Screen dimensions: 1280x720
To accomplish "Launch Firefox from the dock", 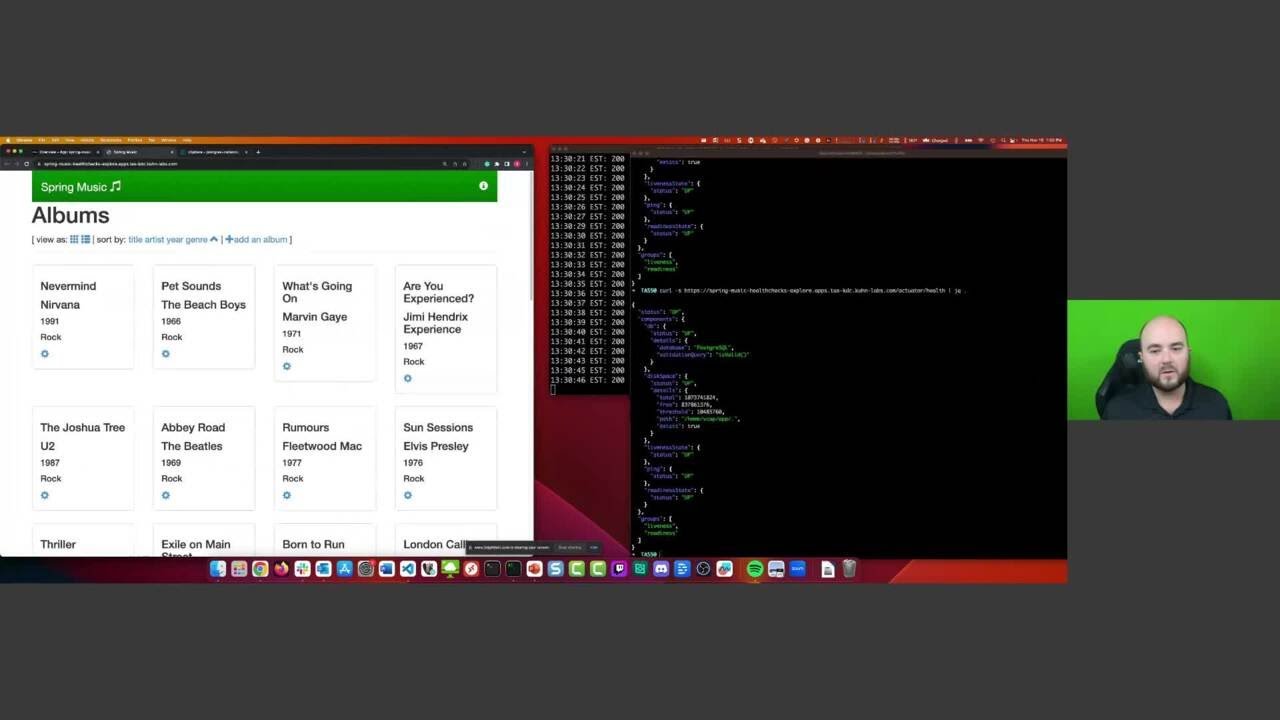I will [281, 570].
